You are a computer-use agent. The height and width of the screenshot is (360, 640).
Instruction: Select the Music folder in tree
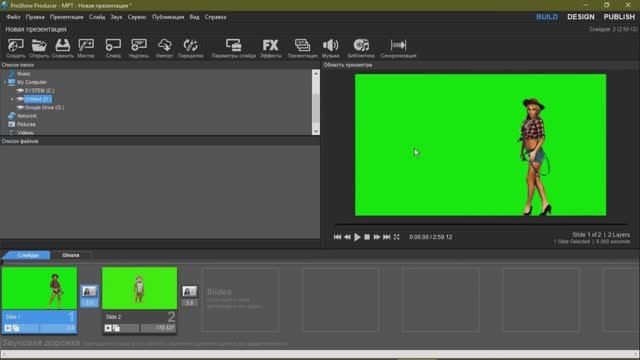[x=23, y=73]
